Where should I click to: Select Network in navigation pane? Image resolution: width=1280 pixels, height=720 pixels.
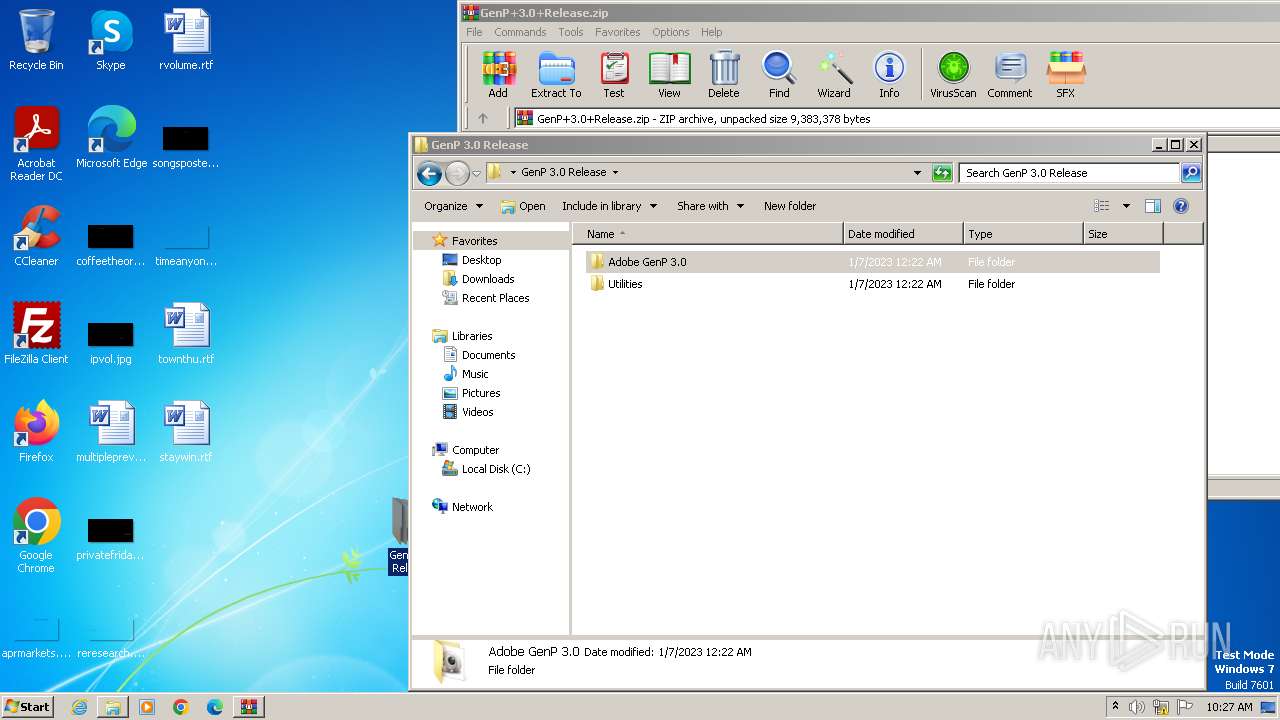(x=472, y=507)
